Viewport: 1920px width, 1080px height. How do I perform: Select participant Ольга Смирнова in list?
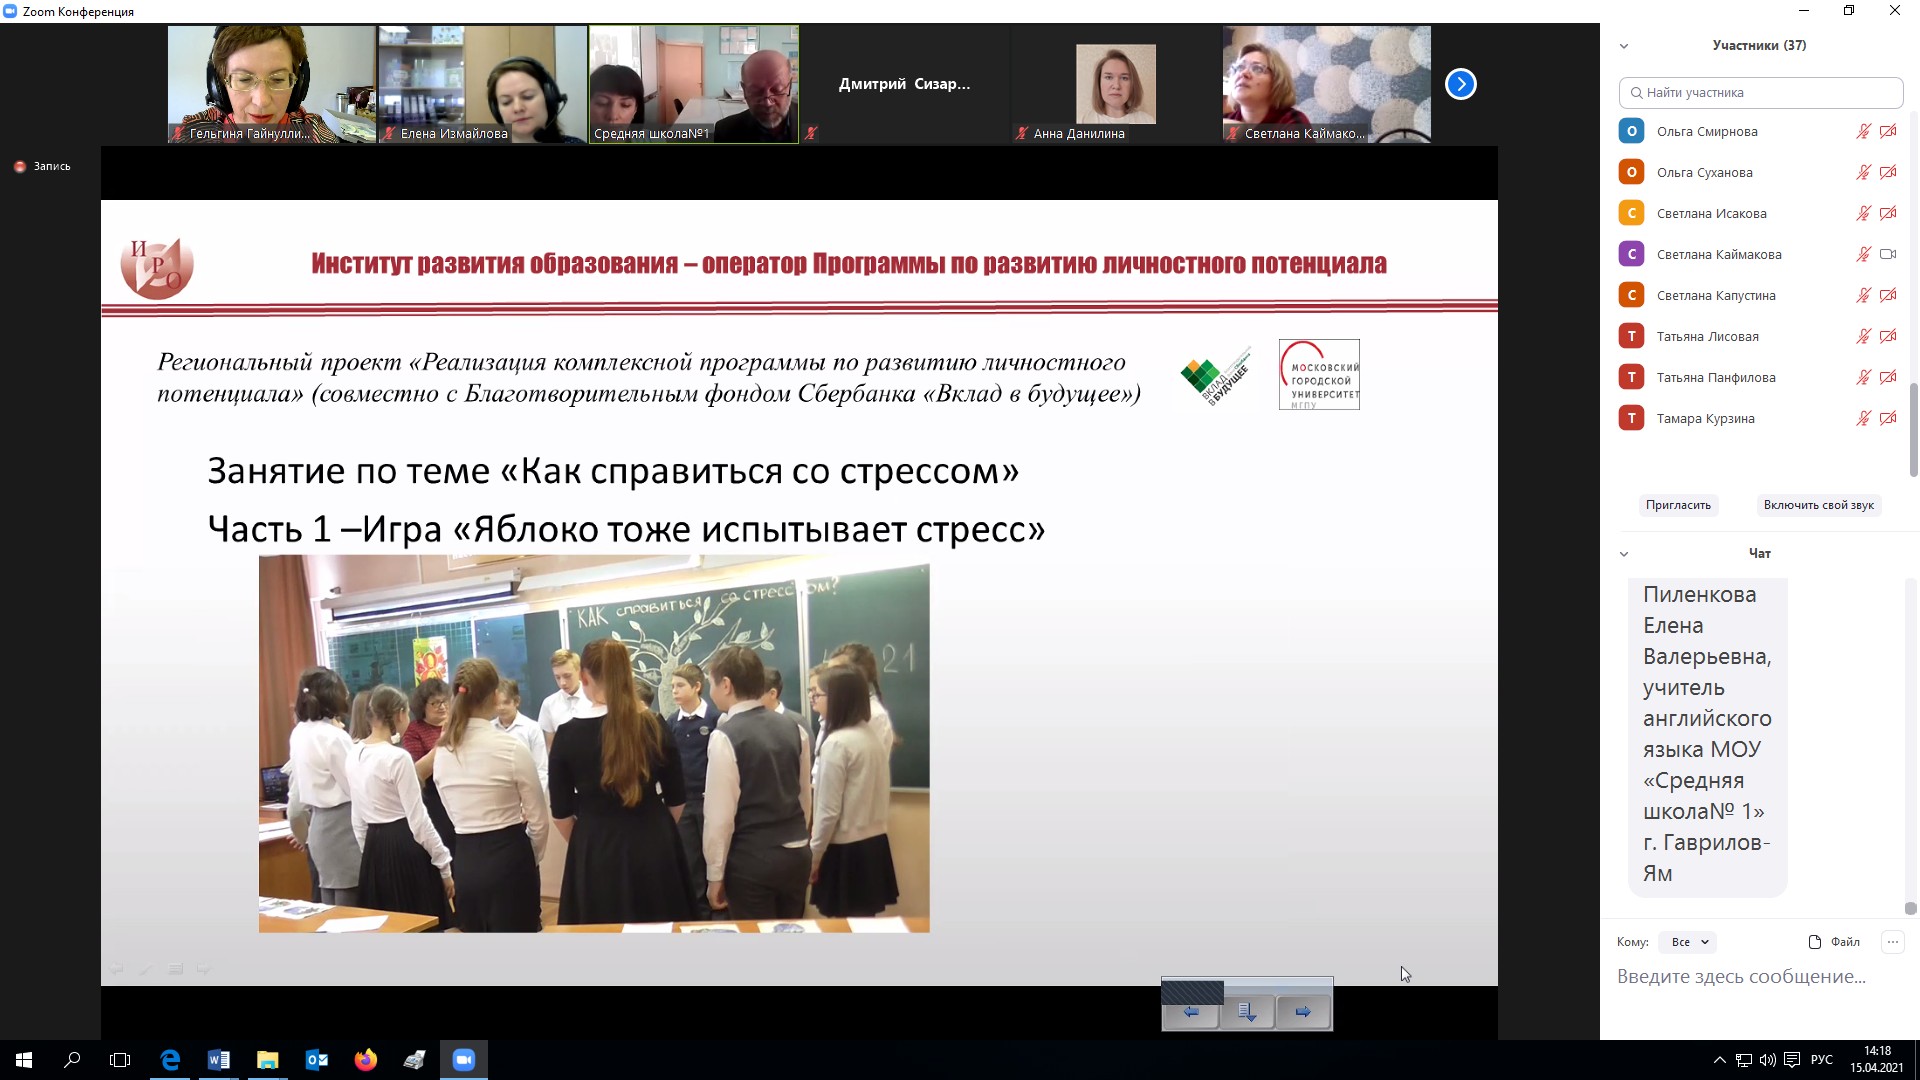click(1758, 131)
